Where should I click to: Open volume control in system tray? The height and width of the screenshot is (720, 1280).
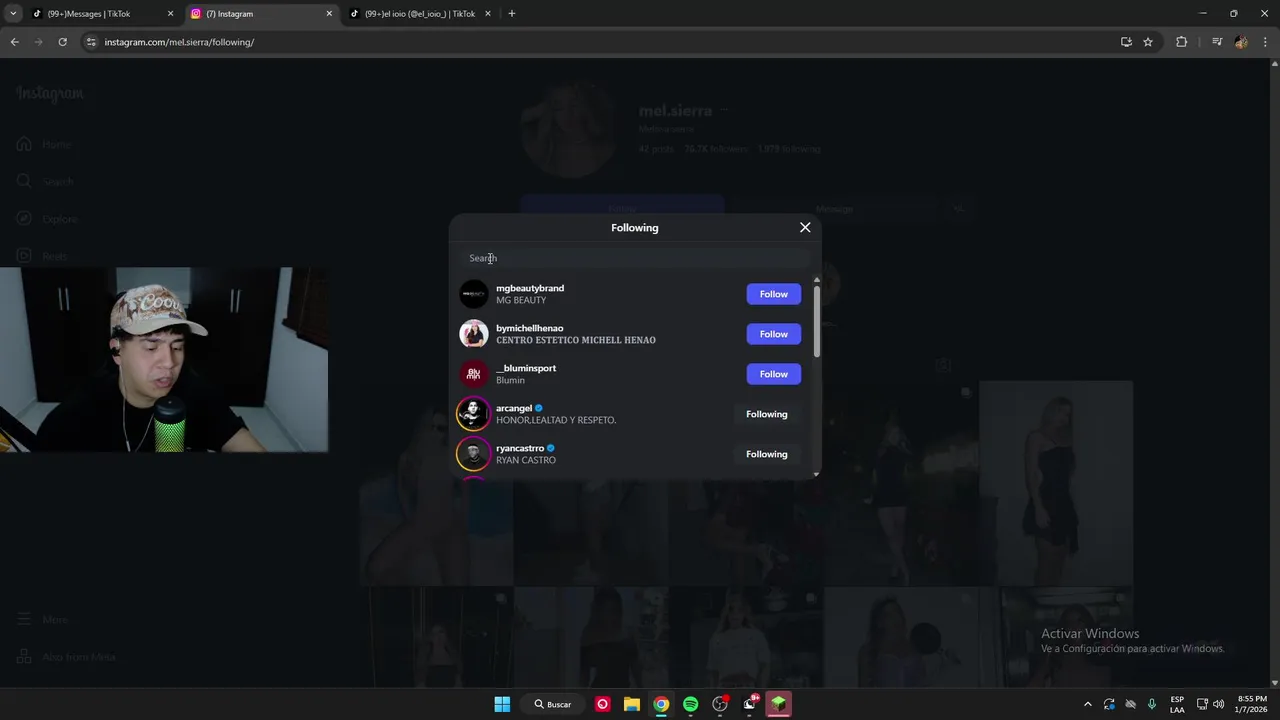1218,704
